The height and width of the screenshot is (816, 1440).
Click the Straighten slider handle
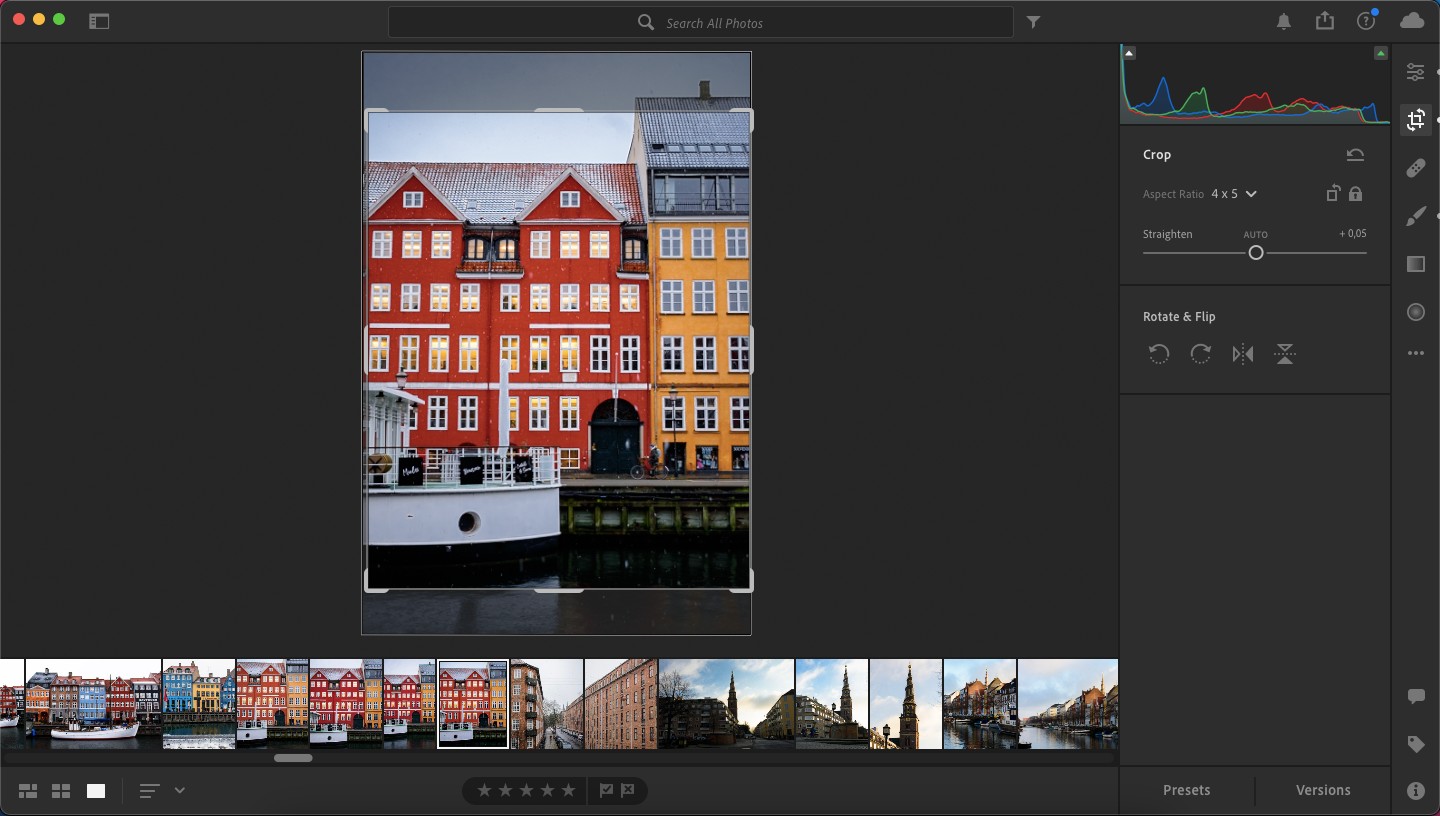(x=1256, y=253)
